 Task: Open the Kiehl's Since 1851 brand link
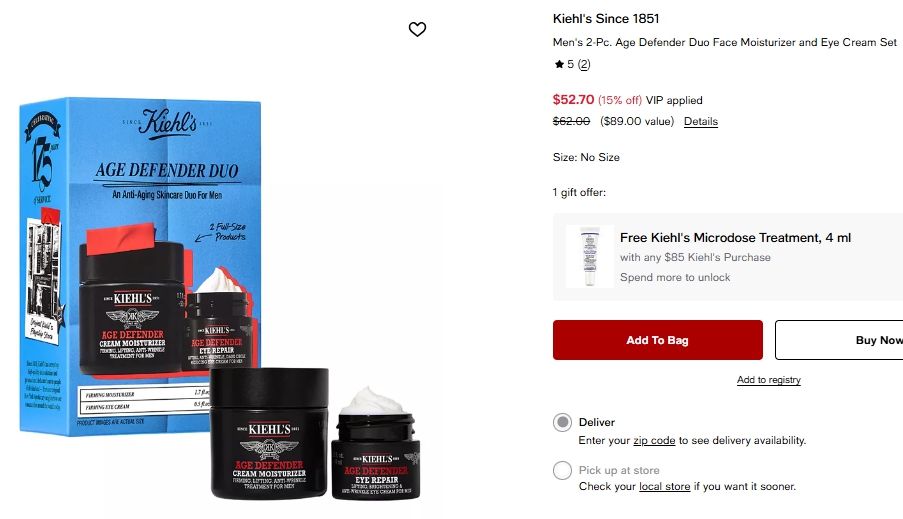click(x=606, y=18)
